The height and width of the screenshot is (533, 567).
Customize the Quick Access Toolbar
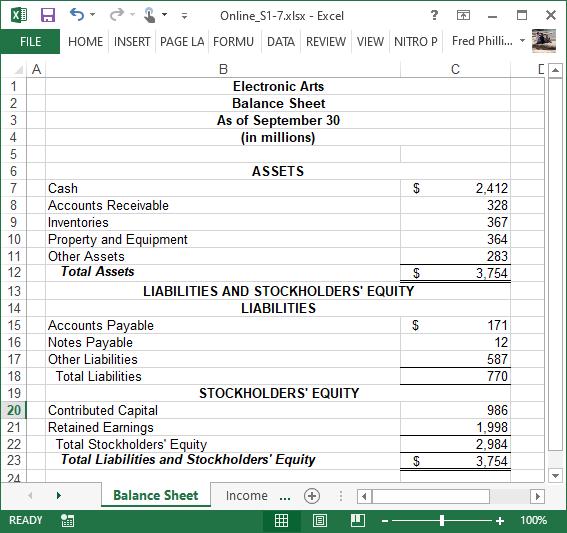tap(184, 16)
